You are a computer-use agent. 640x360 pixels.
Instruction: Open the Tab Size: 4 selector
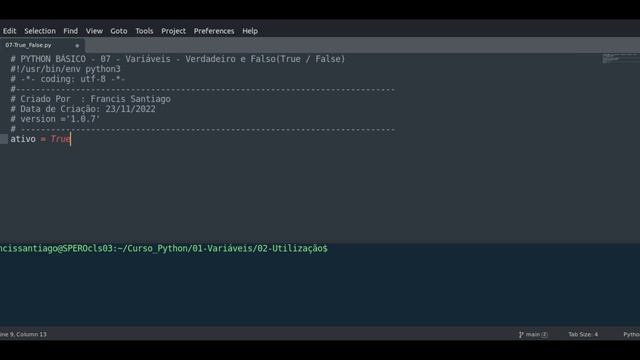pos(583,334)
